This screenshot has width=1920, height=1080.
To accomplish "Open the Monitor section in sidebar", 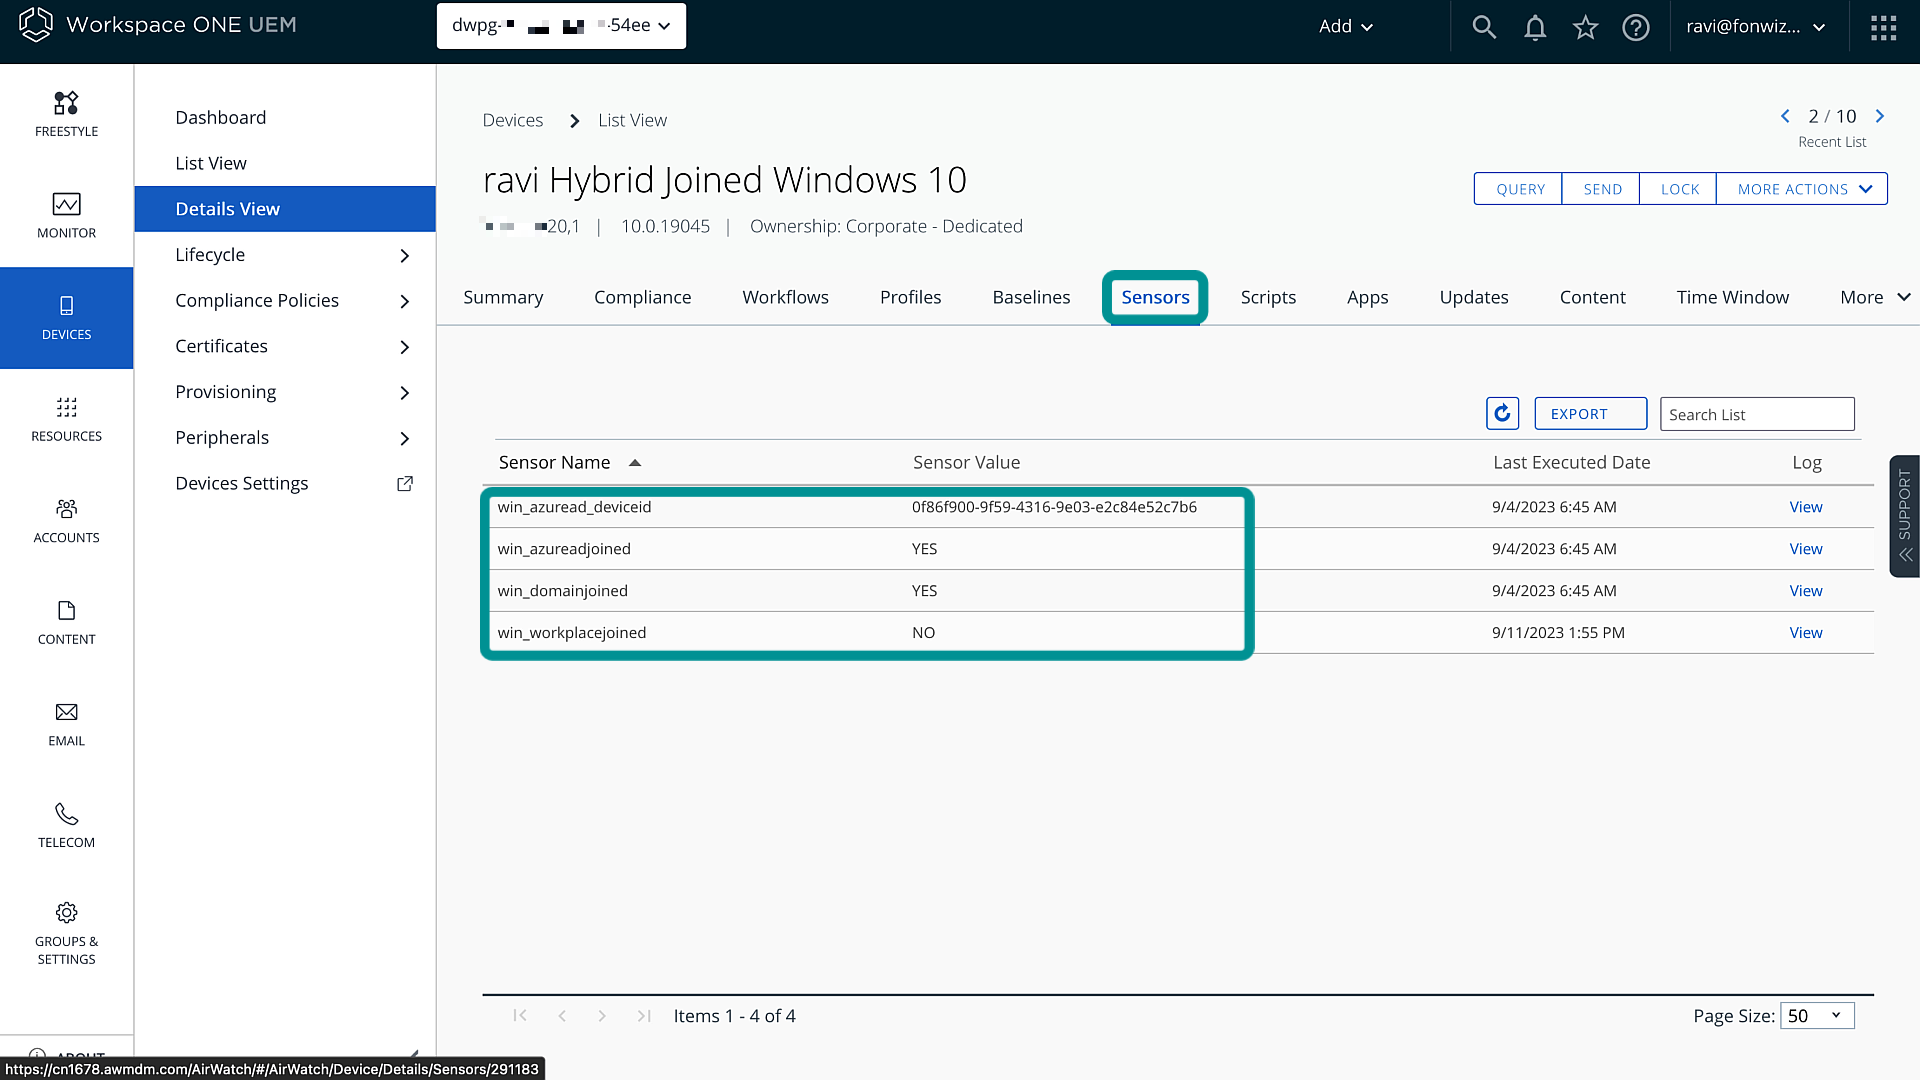I will [66, 215].
